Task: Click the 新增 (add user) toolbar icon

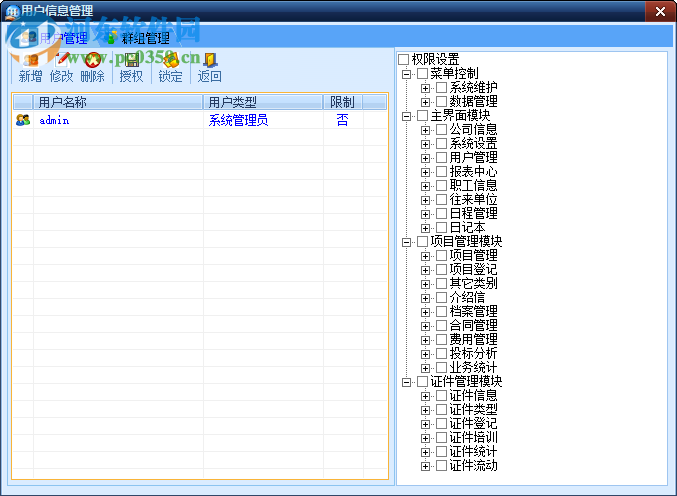Action: [30, 60]
